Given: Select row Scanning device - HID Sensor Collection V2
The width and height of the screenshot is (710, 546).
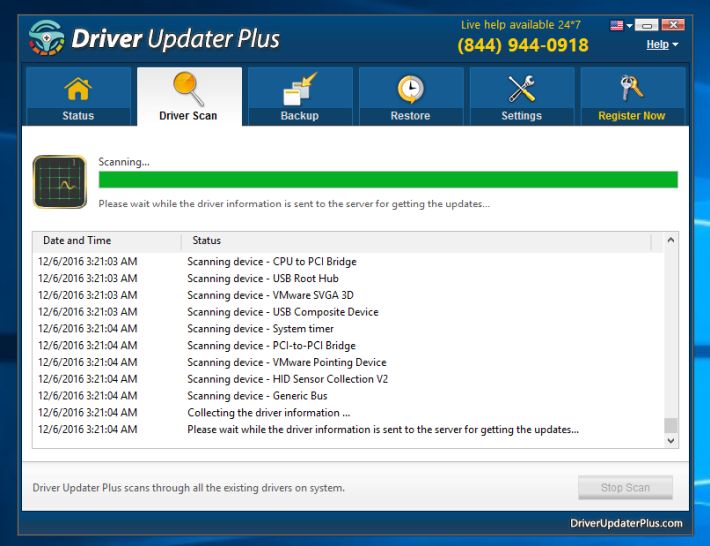Looking at the screenshot, I should pos(348,379).
